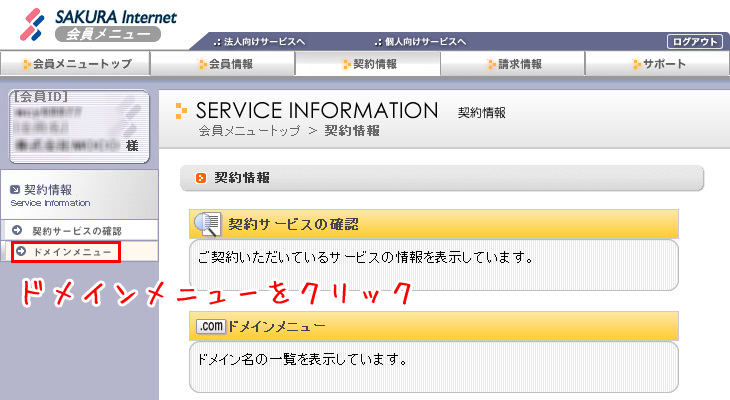Click the SAKURA Internet logo

[98, 24]
